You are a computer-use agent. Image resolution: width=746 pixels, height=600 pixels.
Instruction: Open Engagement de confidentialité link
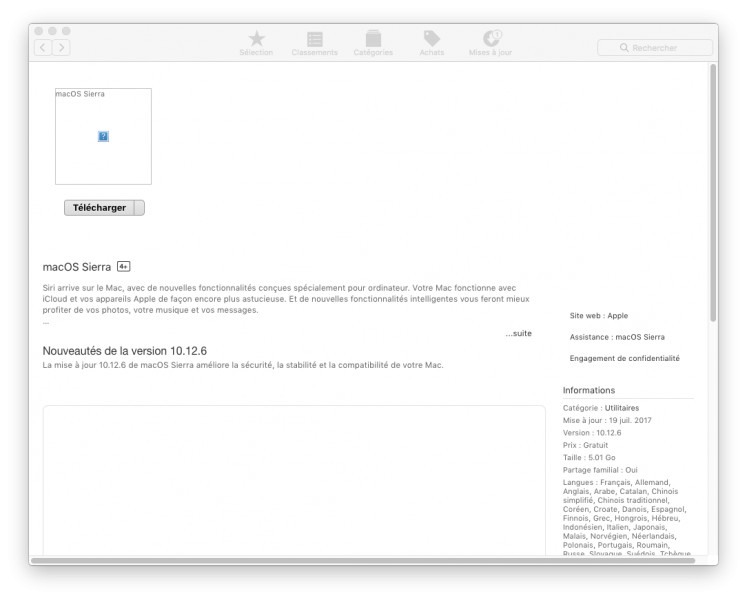tap(624, 358)
